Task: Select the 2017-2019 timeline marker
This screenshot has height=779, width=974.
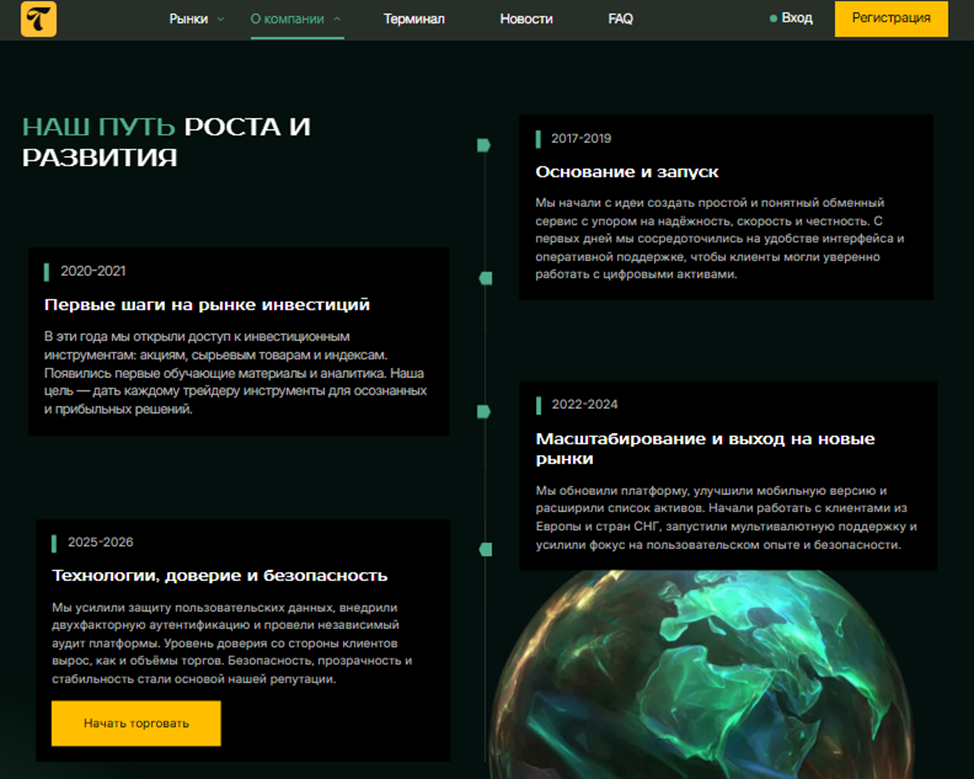Action: (x=484, y=145)
